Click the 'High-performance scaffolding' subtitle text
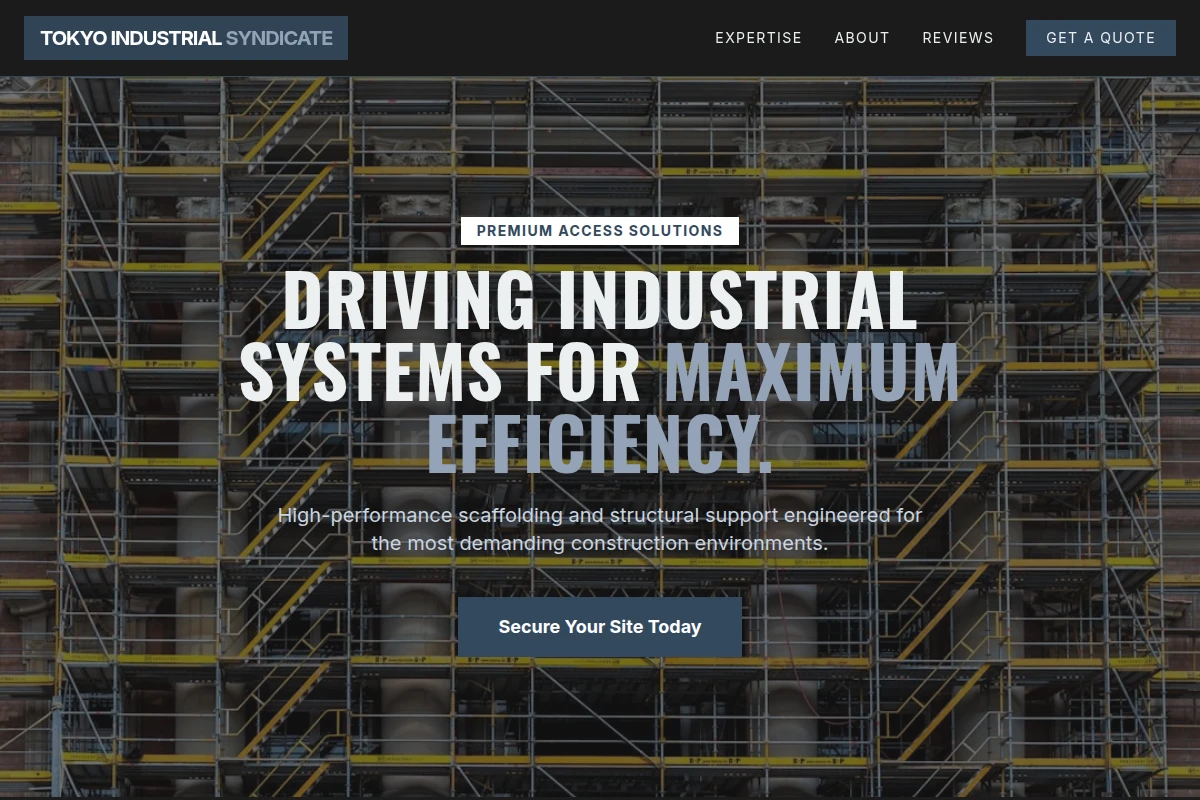 click(x=600, y=530)
